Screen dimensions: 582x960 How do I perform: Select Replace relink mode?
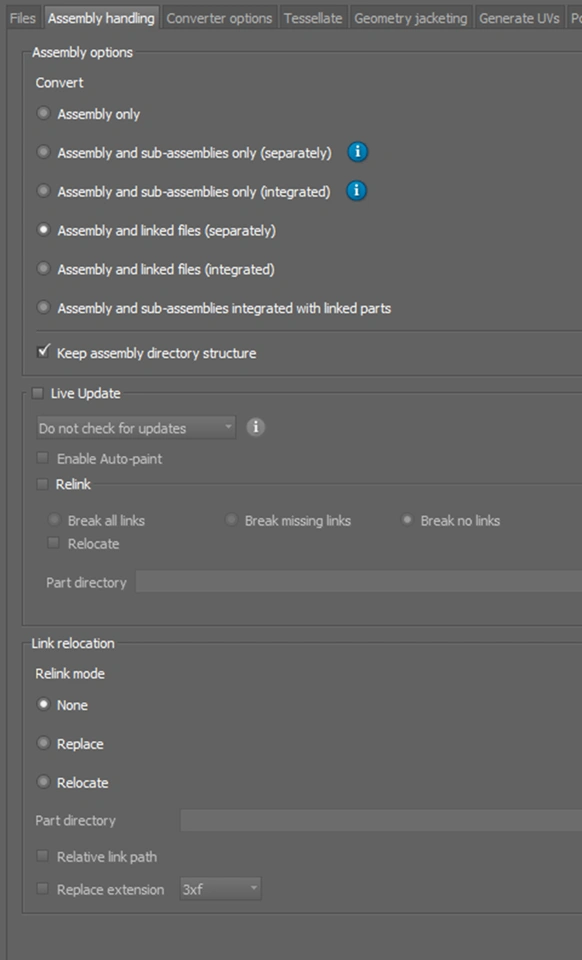(43, 744)
